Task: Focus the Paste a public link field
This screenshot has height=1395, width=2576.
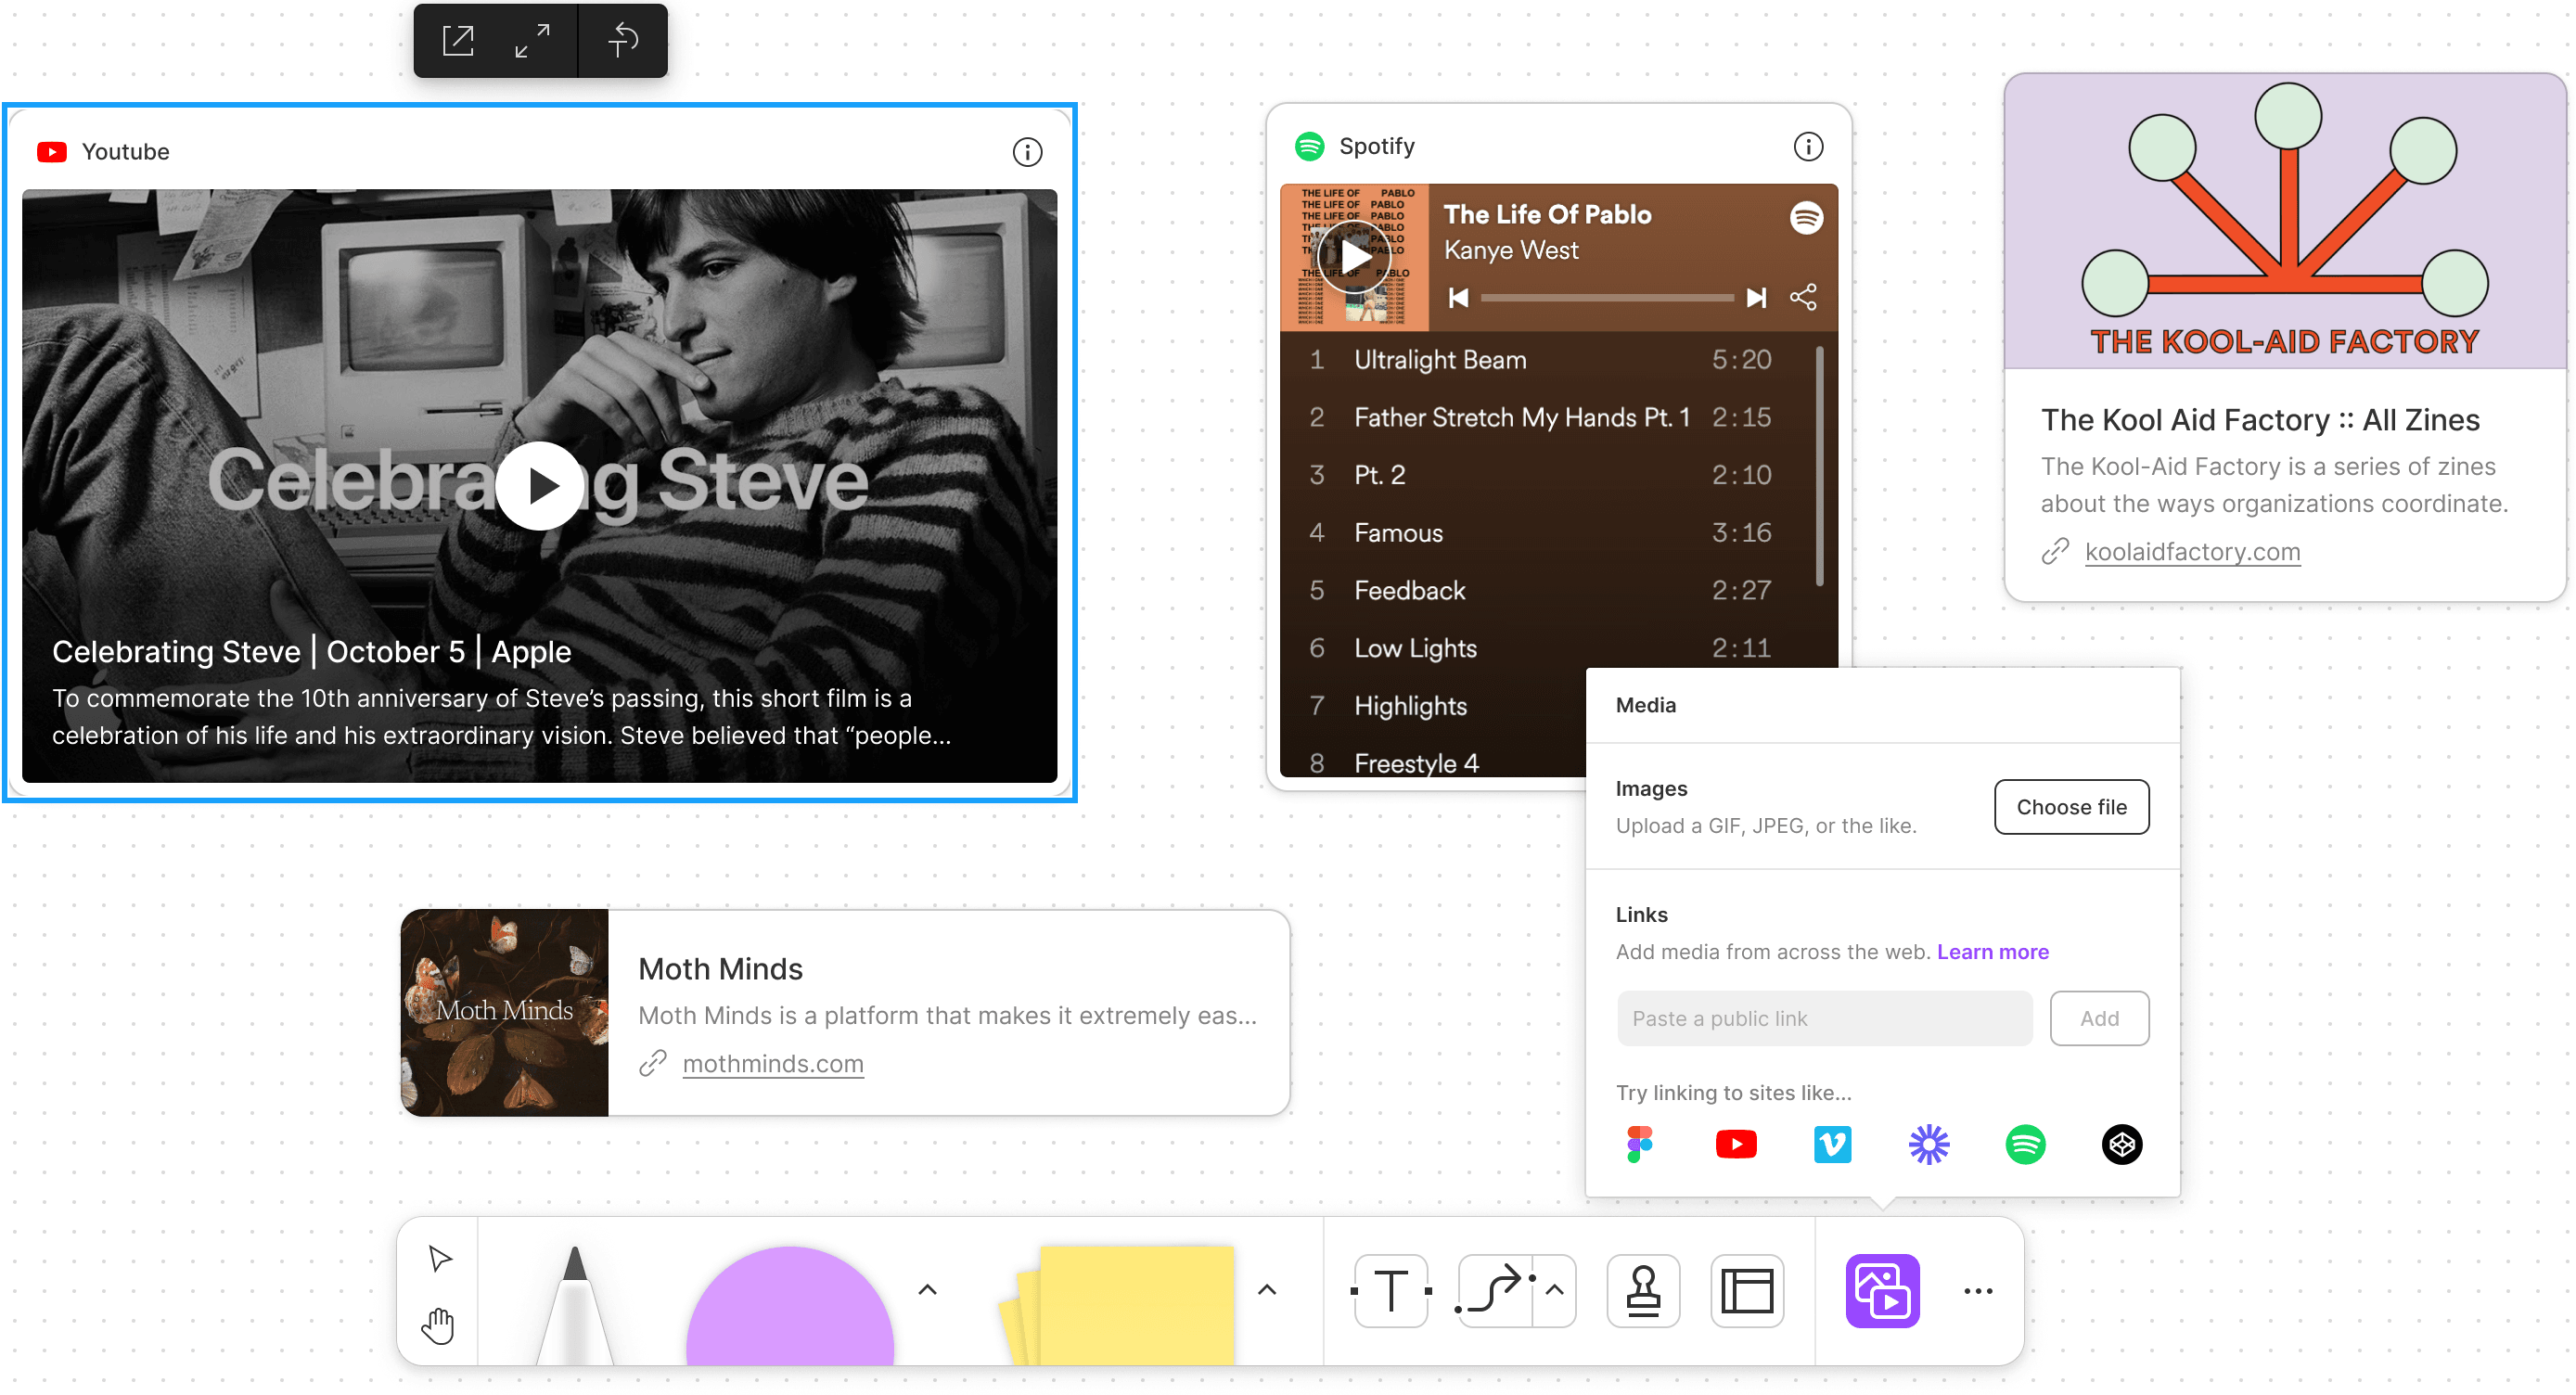Action: [x=1824, y=1019]
